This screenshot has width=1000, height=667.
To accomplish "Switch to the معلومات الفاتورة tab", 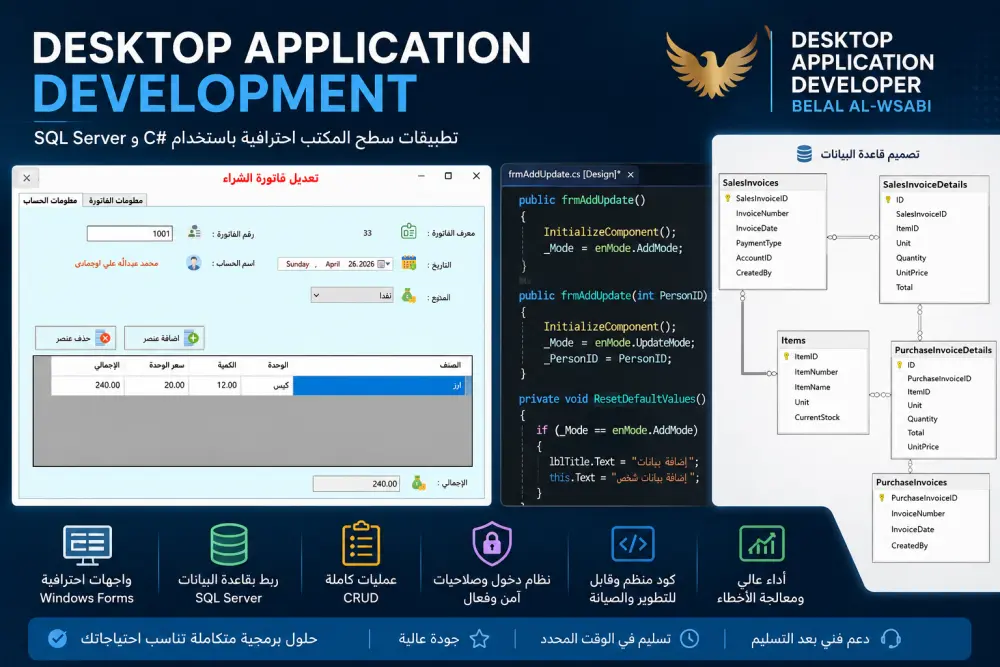I will tap(115, 200).
